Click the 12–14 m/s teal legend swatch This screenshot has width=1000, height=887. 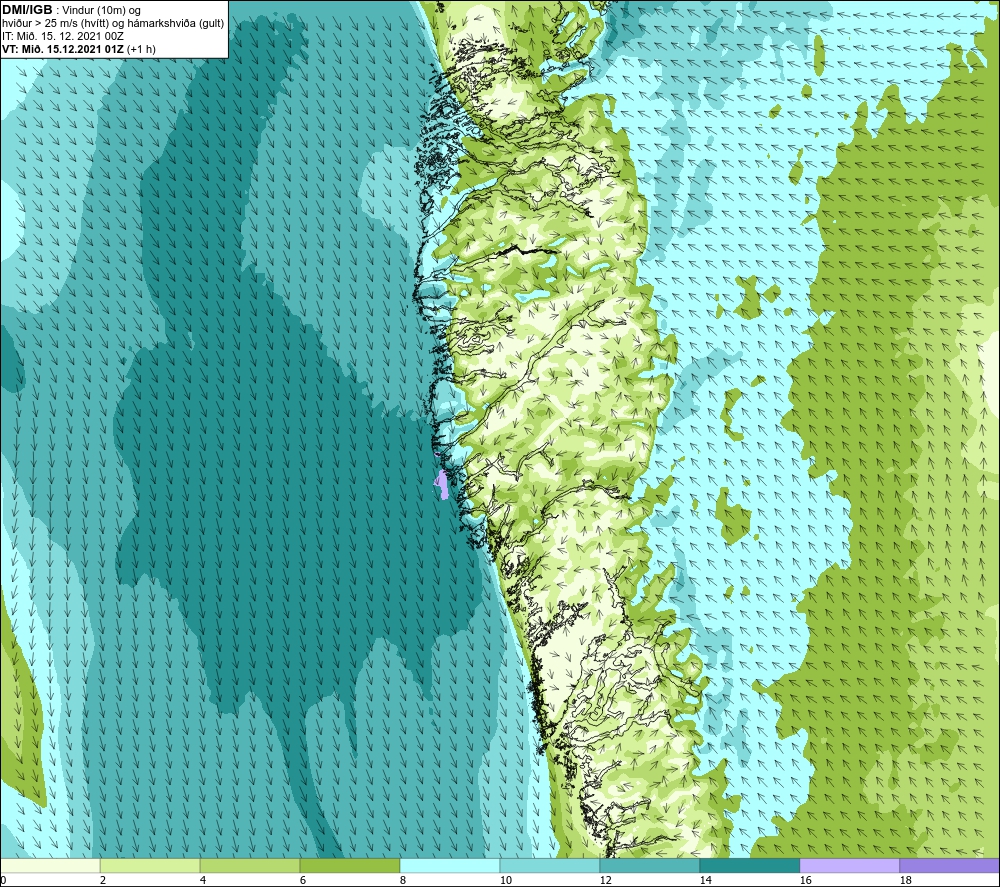click(649, 865)
